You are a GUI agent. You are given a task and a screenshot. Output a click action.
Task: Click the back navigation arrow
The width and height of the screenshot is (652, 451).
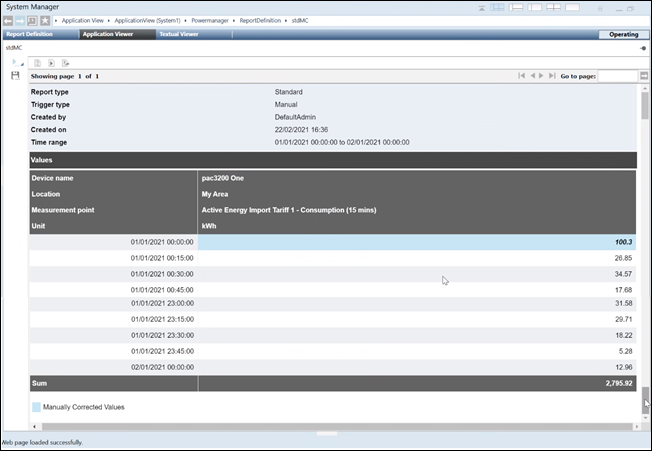pos(8,20)
